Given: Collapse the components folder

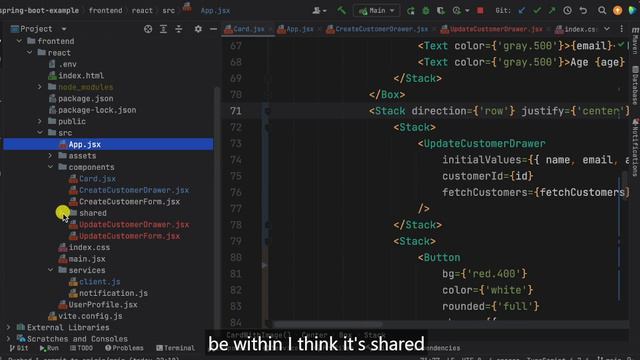Looking at the screenshot, I should point(50,167).
